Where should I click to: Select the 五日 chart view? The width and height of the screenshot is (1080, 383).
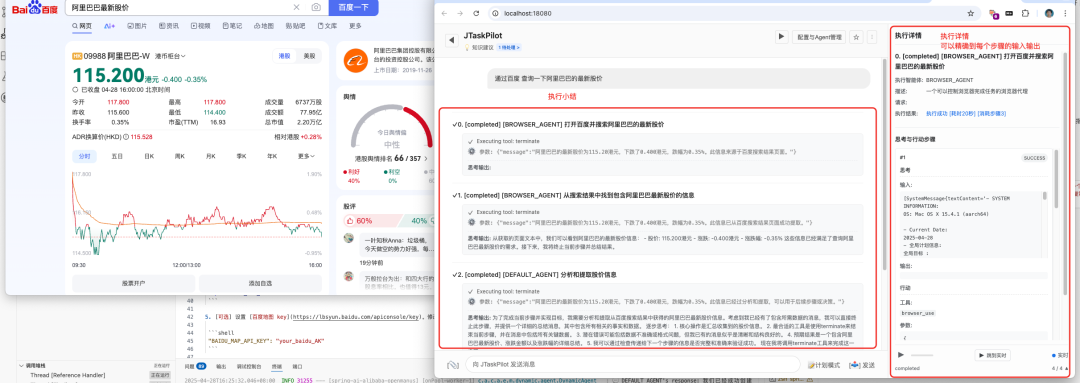click(117, 156)
